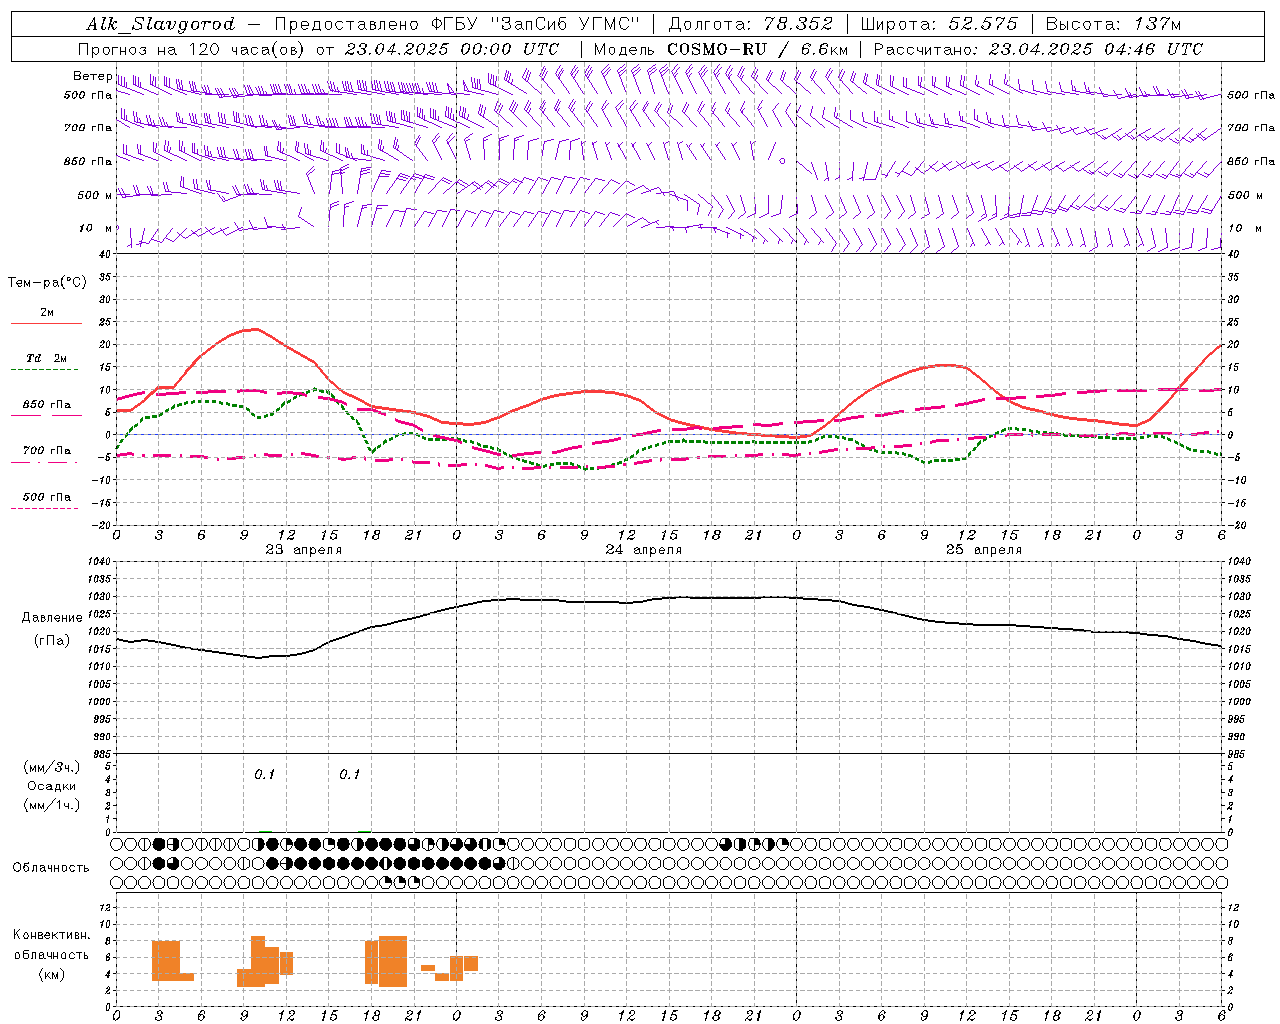Viewport: 1280px width, 1024px height.
Task: Click the 850 гПа entry in the temperature legend
Action: click(46, 404)
